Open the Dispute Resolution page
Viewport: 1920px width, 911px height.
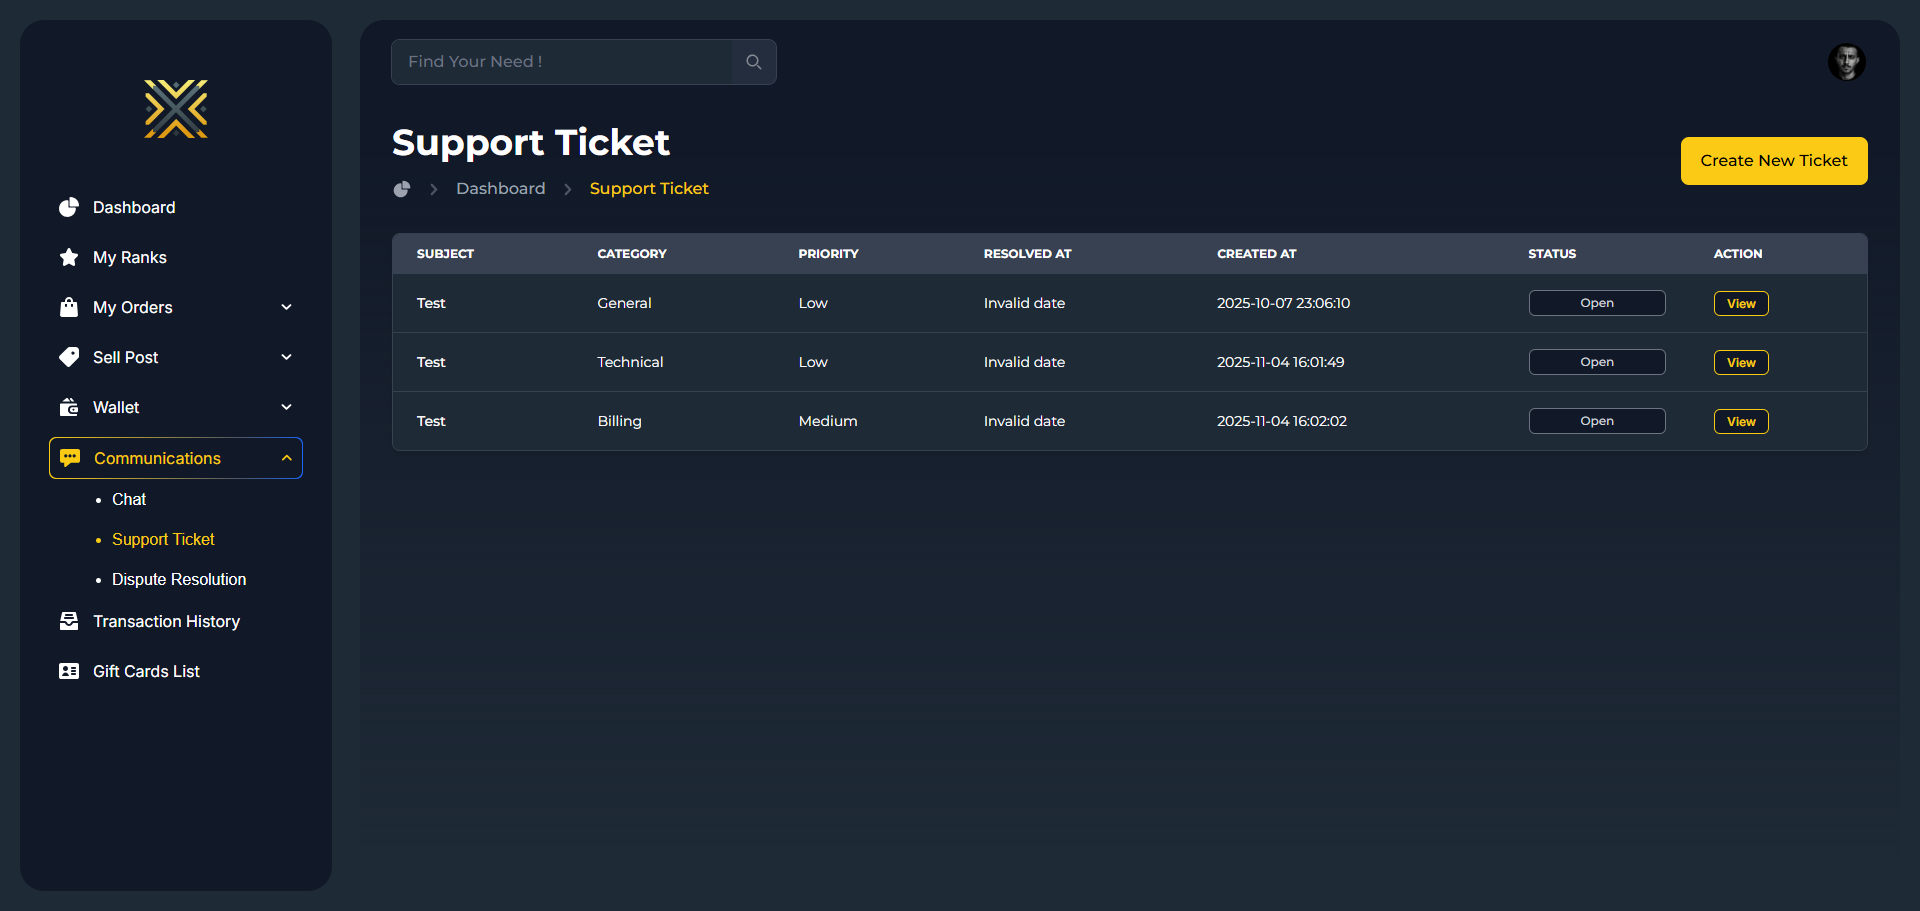click(x=179, y=579)
